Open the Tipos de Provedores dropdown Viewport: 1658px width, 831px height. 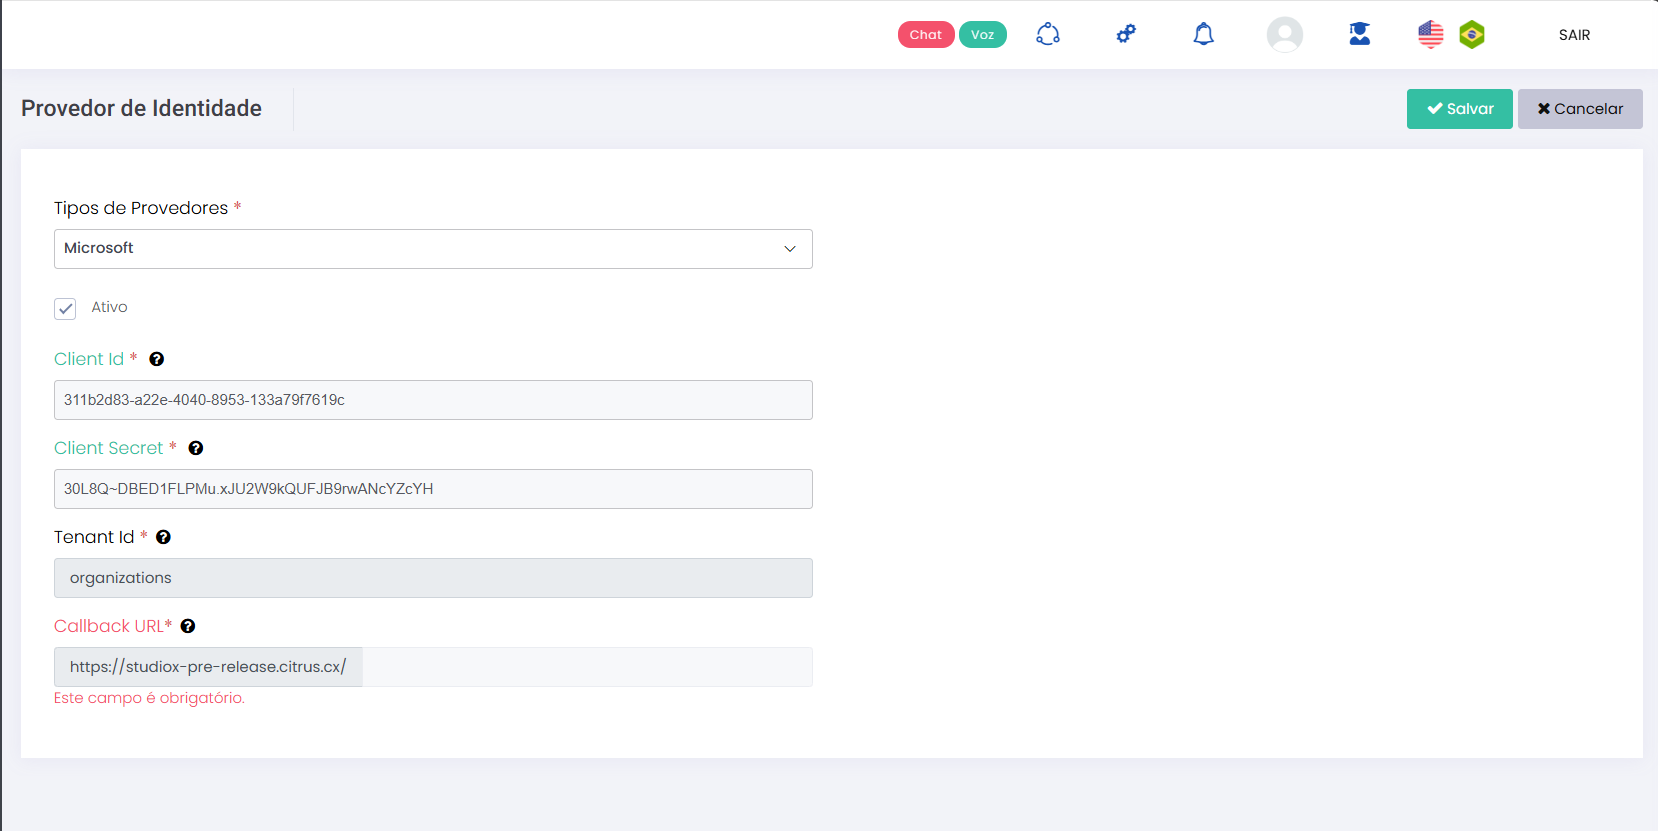coord(433,249)
